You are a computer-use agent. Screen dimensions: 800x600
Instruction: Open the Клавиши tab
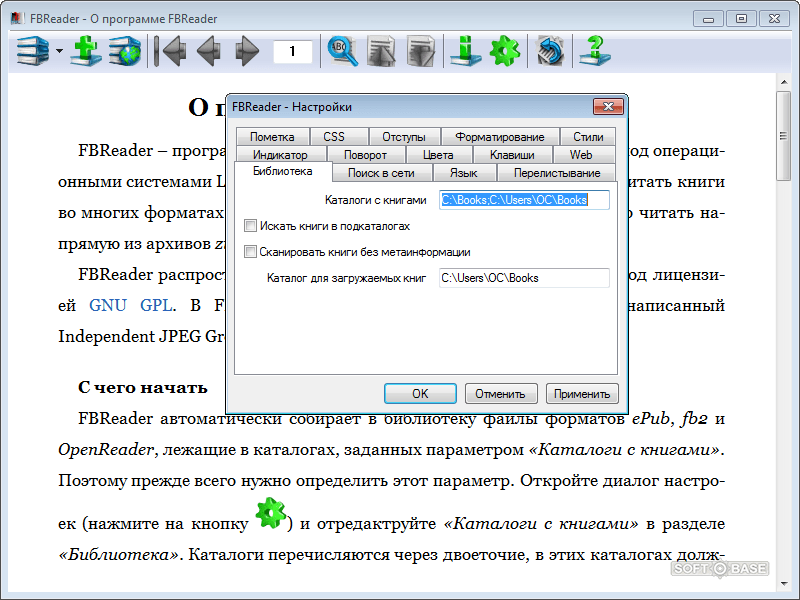coord(512,155)
